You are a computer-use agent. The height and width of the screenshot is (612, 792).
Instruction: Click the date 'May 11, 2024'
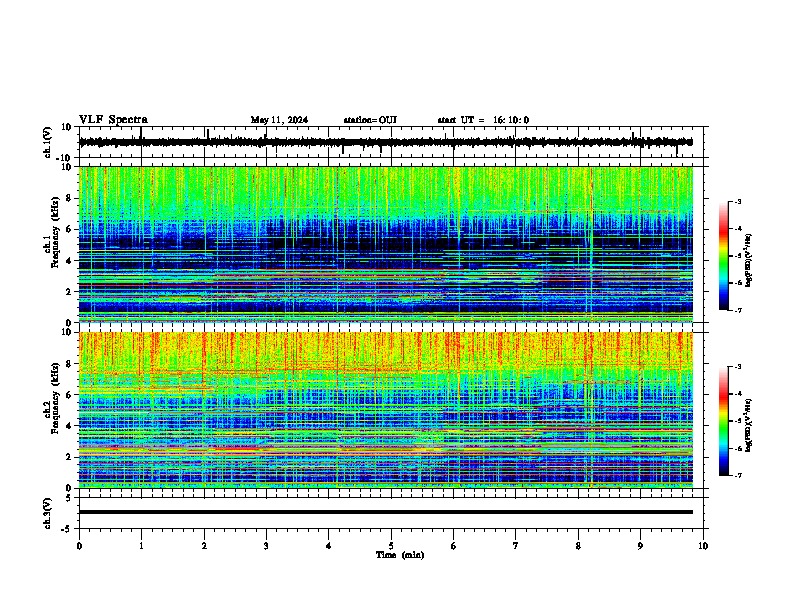(279, 120)
